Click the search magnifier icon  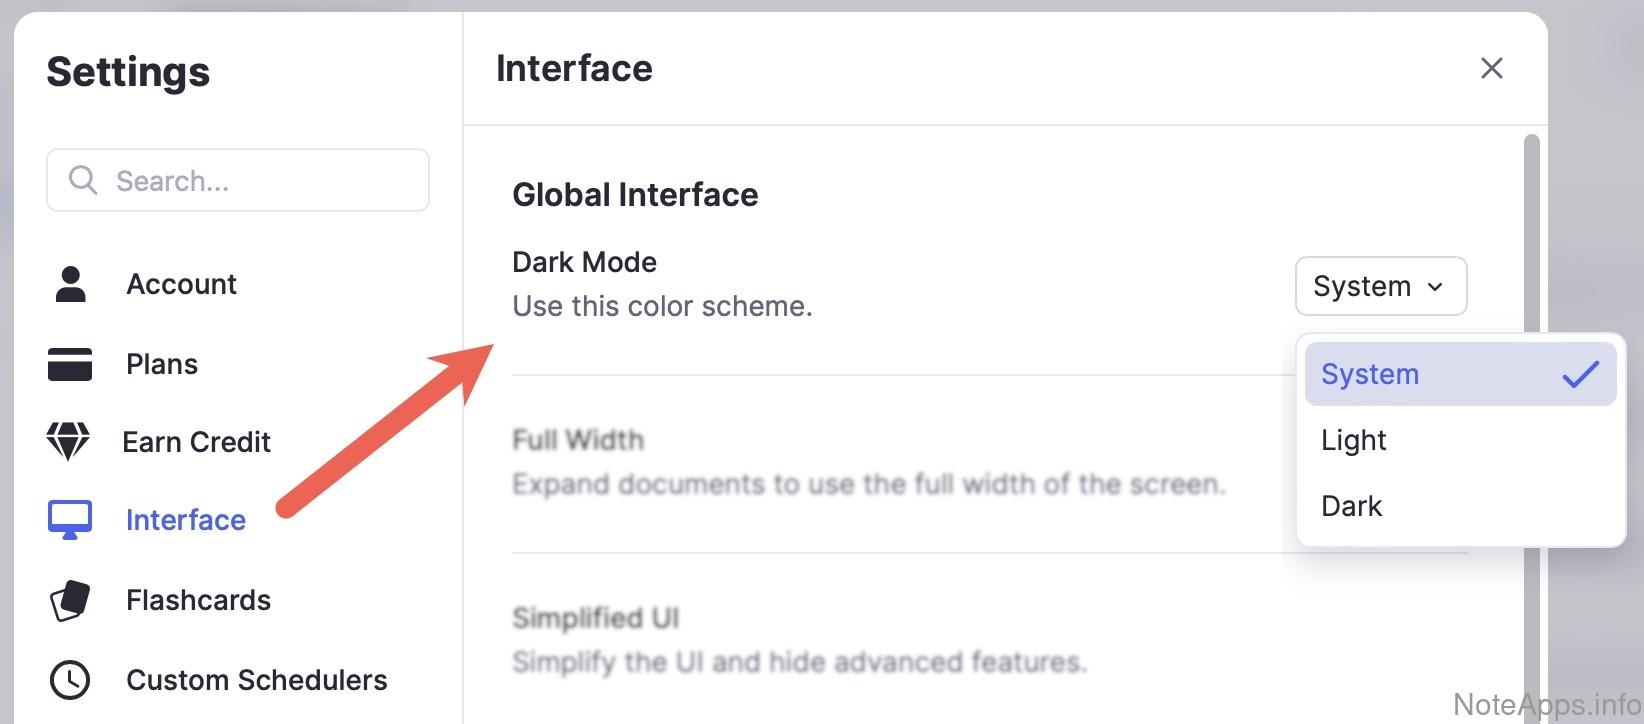pyautogui.click(x=82, y=180)
